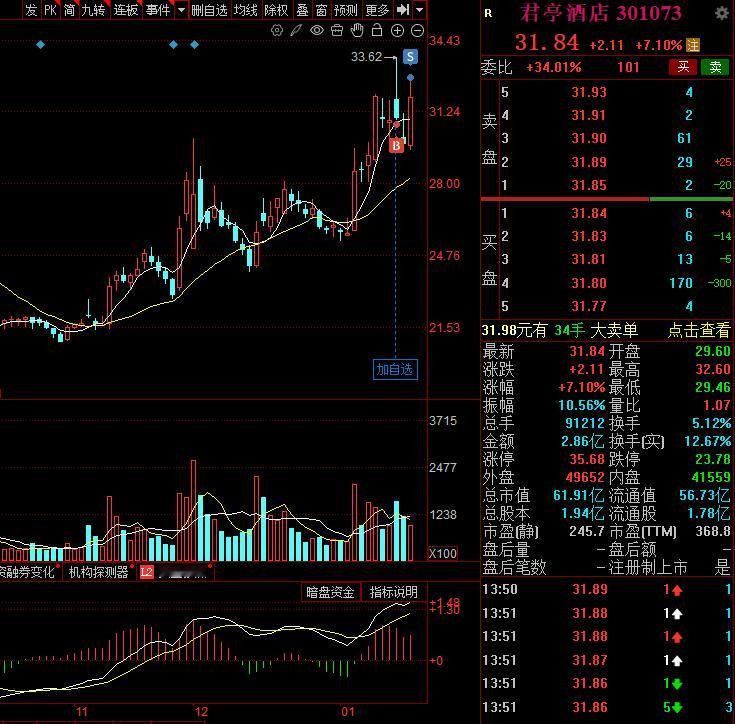Select buy level 4 price 31.80
735x724 pixels.
[x=589, y=283]
